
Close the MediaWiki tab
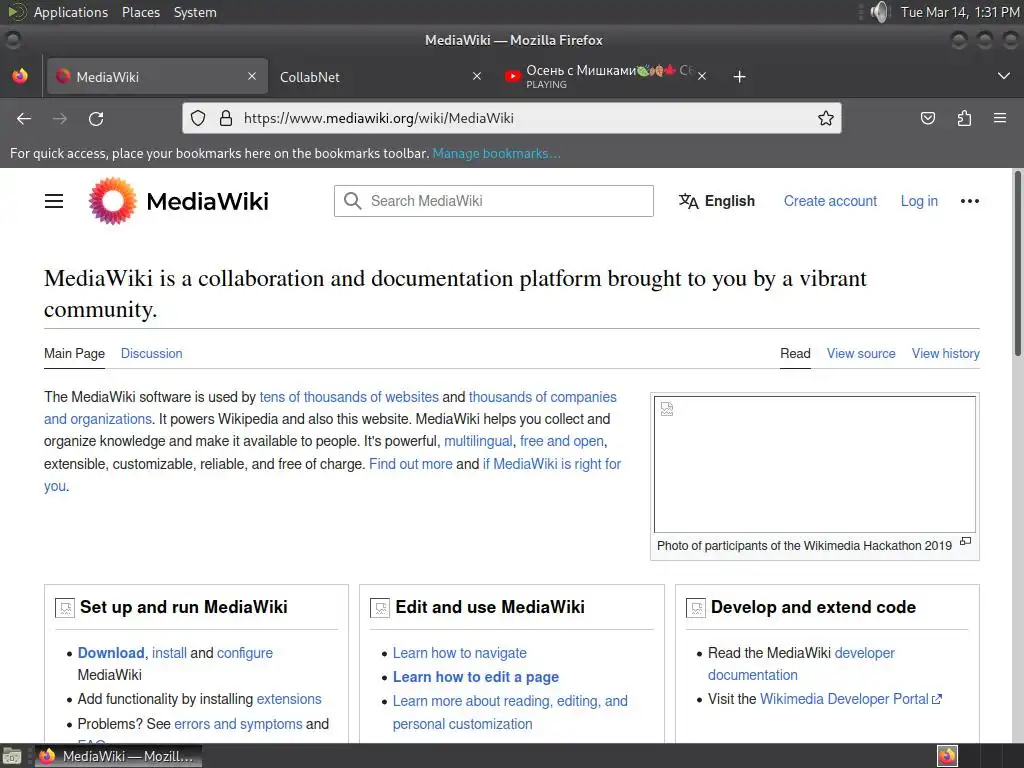(x=251, y=76)
